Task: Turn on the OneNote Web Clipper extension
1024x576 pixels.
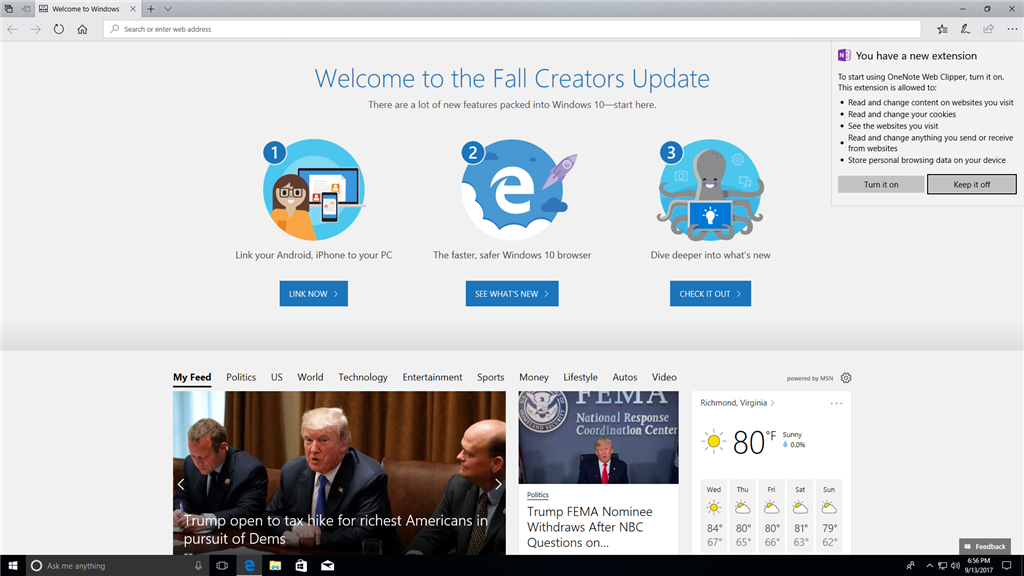Action: (881, 184)
